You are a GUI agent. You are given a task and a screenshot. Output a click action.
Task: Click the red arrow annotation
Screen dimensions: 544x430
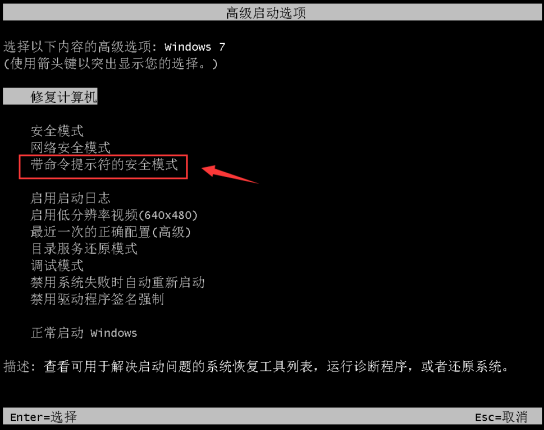[x=230, y=175]
